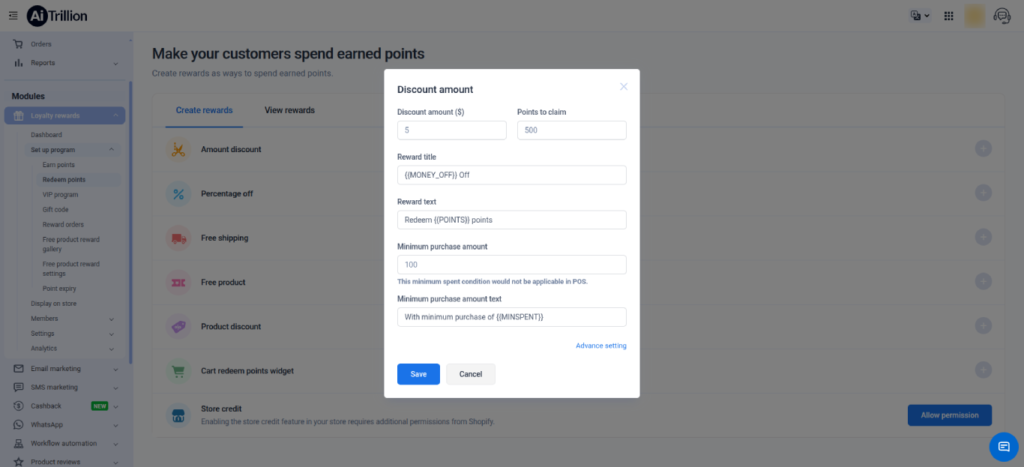Click the support headset icon
The width and height of the screenshot is (1024, 467).
pos(1004,15)
